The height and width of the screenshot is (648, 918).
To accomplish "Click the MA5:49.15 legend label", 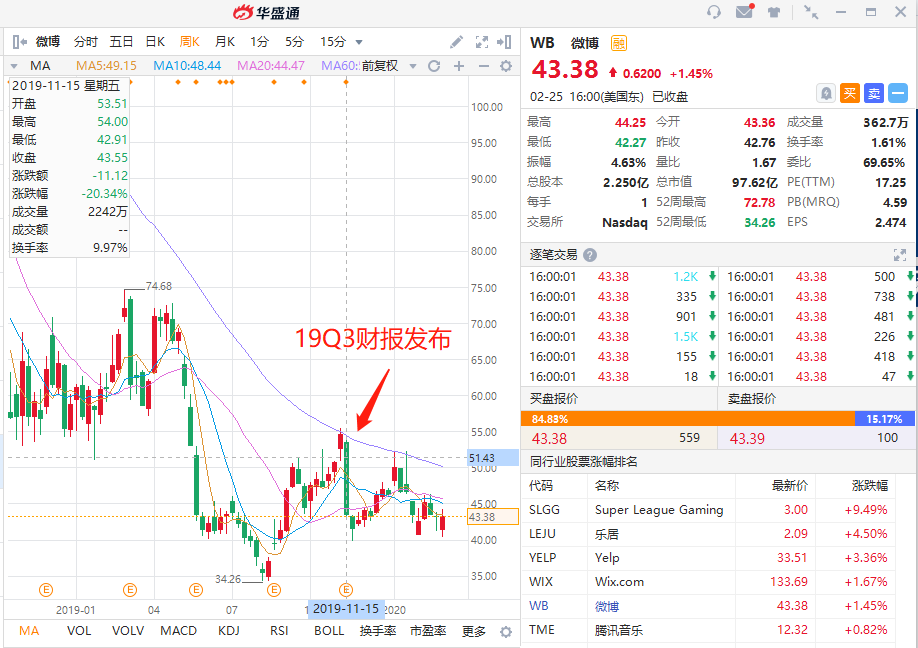I will pyautogui.click(x=106, y=66).
